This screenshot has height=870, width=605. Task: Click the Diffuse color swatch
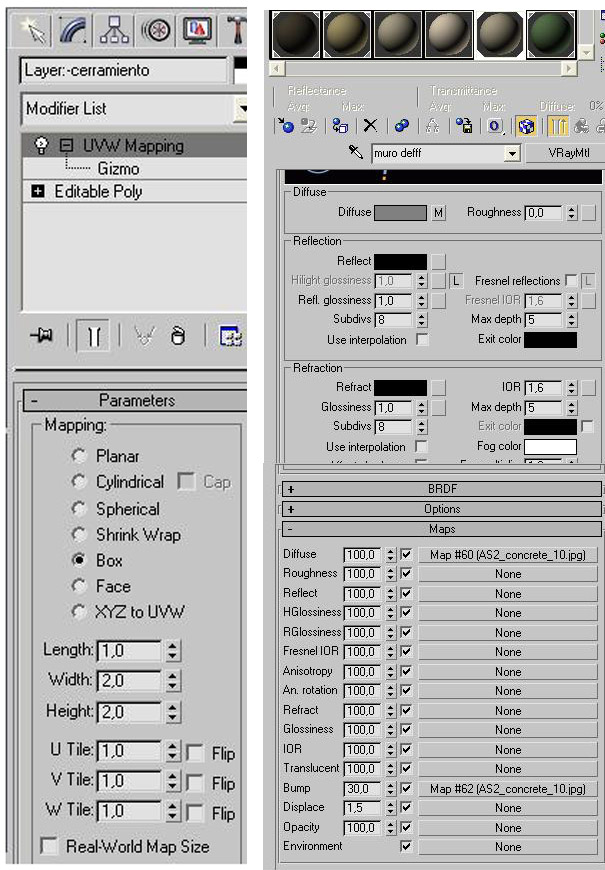point(400,213)
